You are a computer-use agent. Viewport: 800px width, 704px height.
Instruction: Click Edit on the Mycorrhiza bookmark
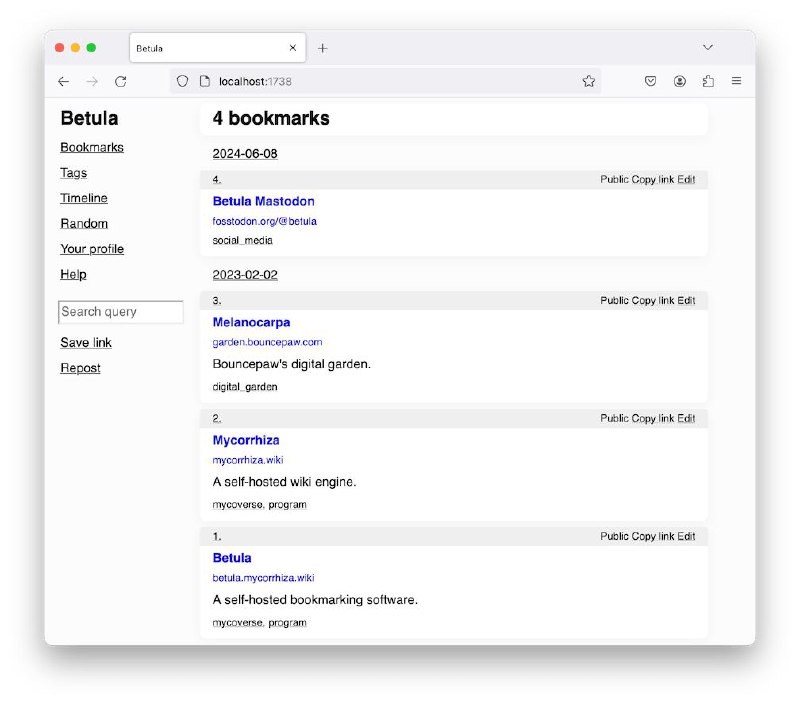pyautogui.click(x=686, y=419)
